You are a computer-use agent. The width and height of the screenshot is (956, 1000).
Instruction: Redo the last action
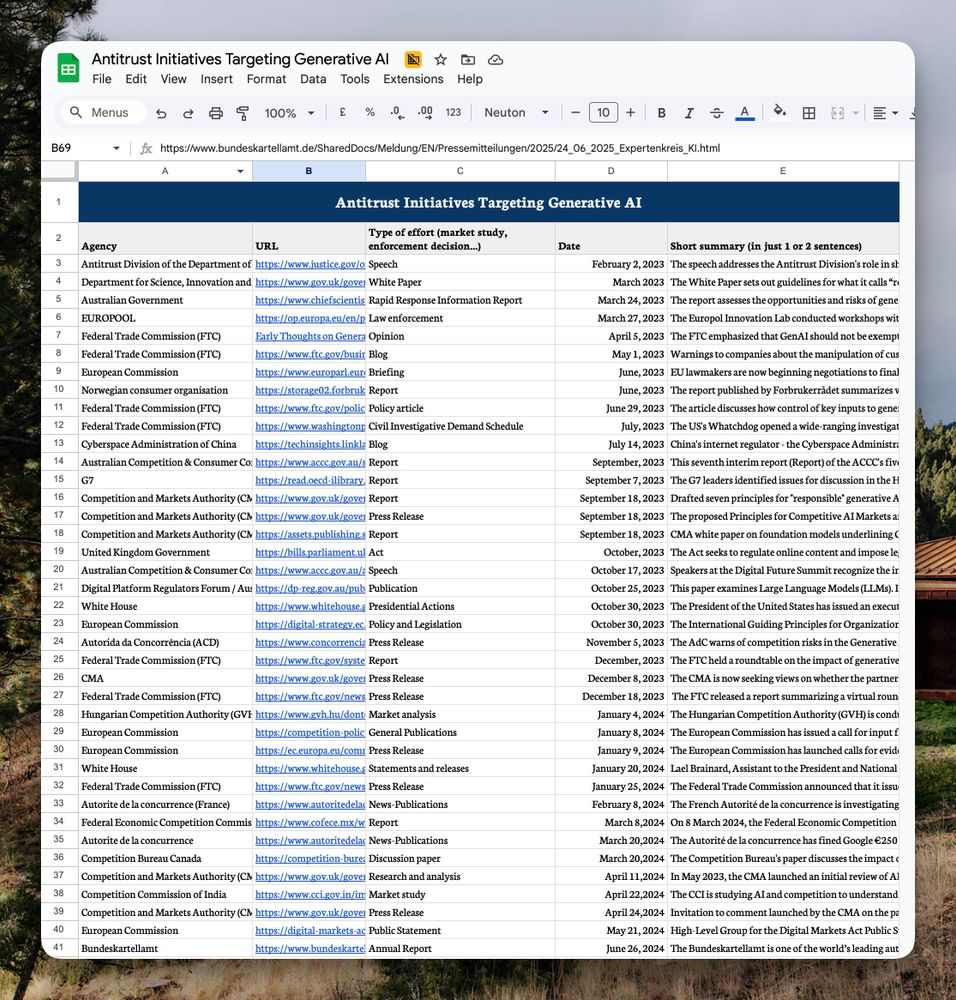pos(188,113)
